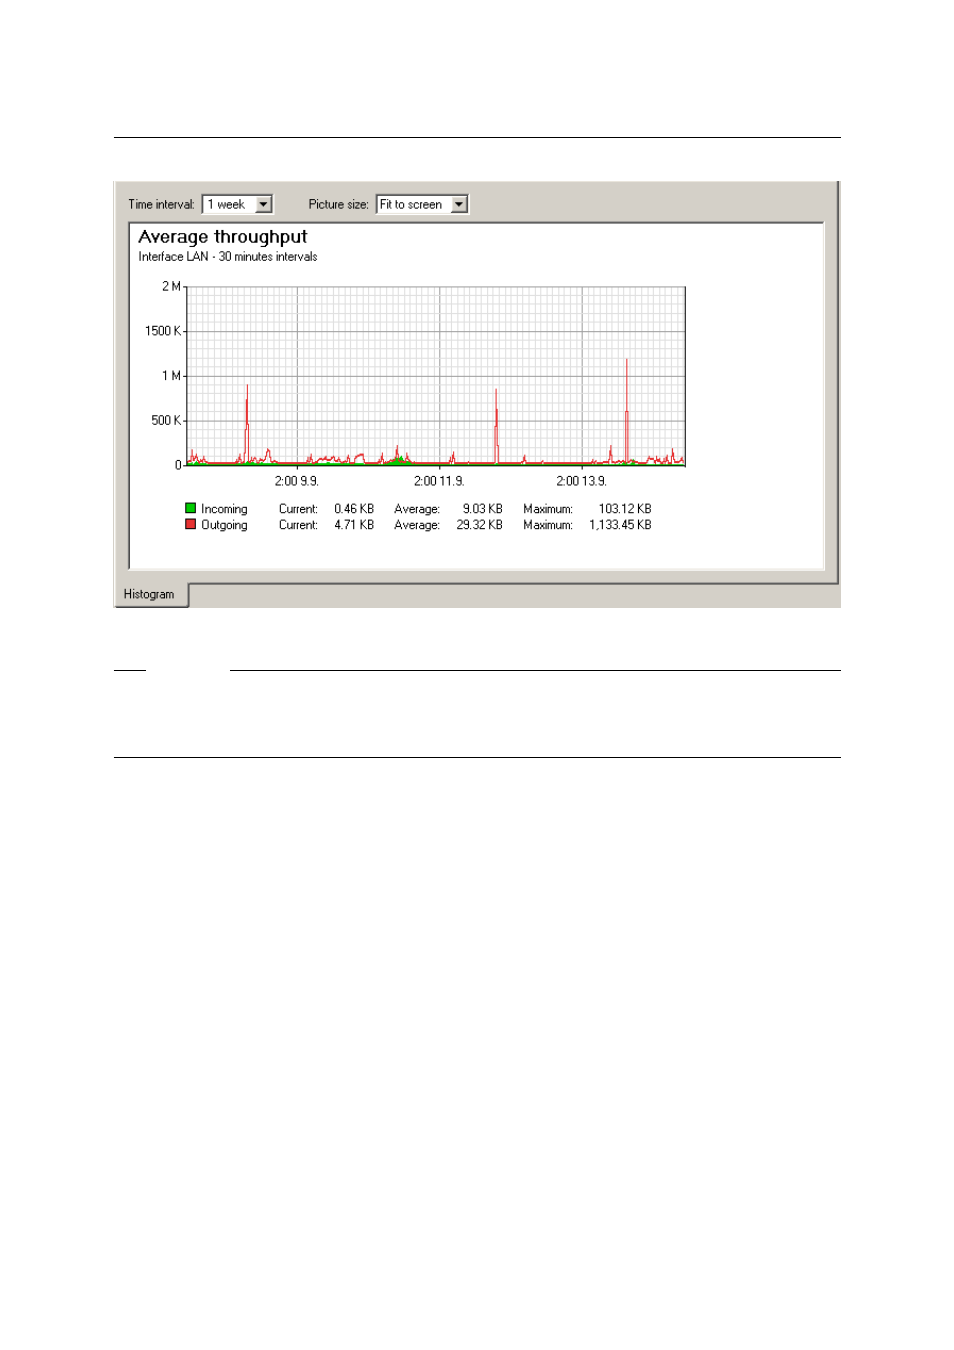Click the outgoing current value '4.71 KB'

click(x=354, y=525)
